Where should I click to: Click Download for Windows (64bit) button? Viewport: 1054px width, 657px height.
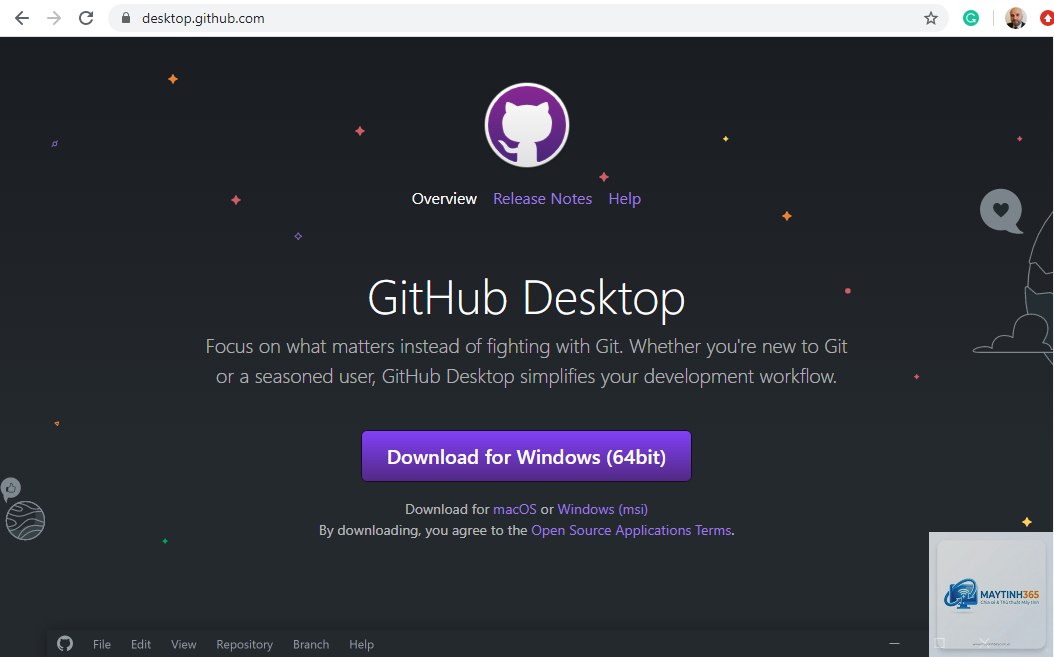point(526,457)
